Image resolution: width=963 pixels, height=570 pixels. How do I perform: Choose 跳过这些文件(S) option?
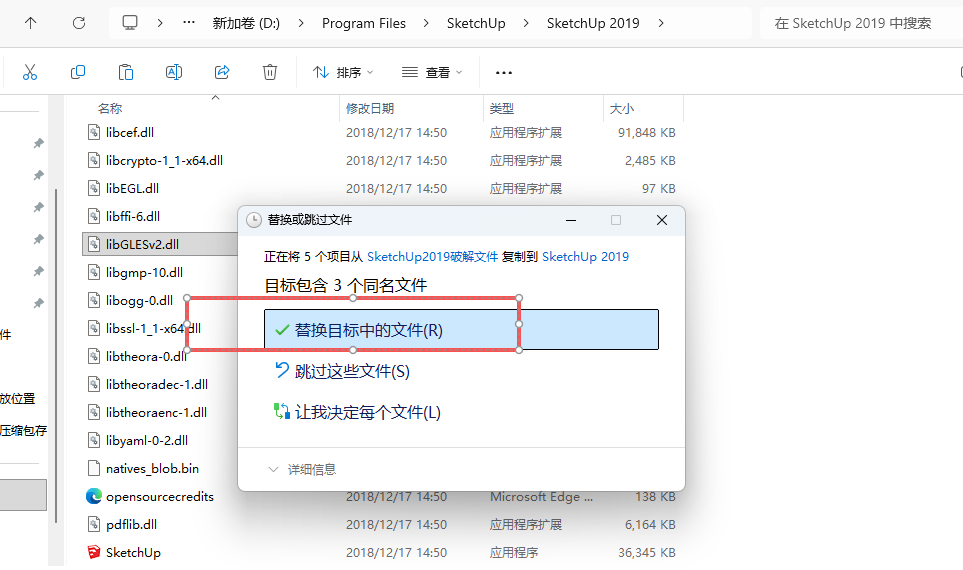tap(342, 371)
